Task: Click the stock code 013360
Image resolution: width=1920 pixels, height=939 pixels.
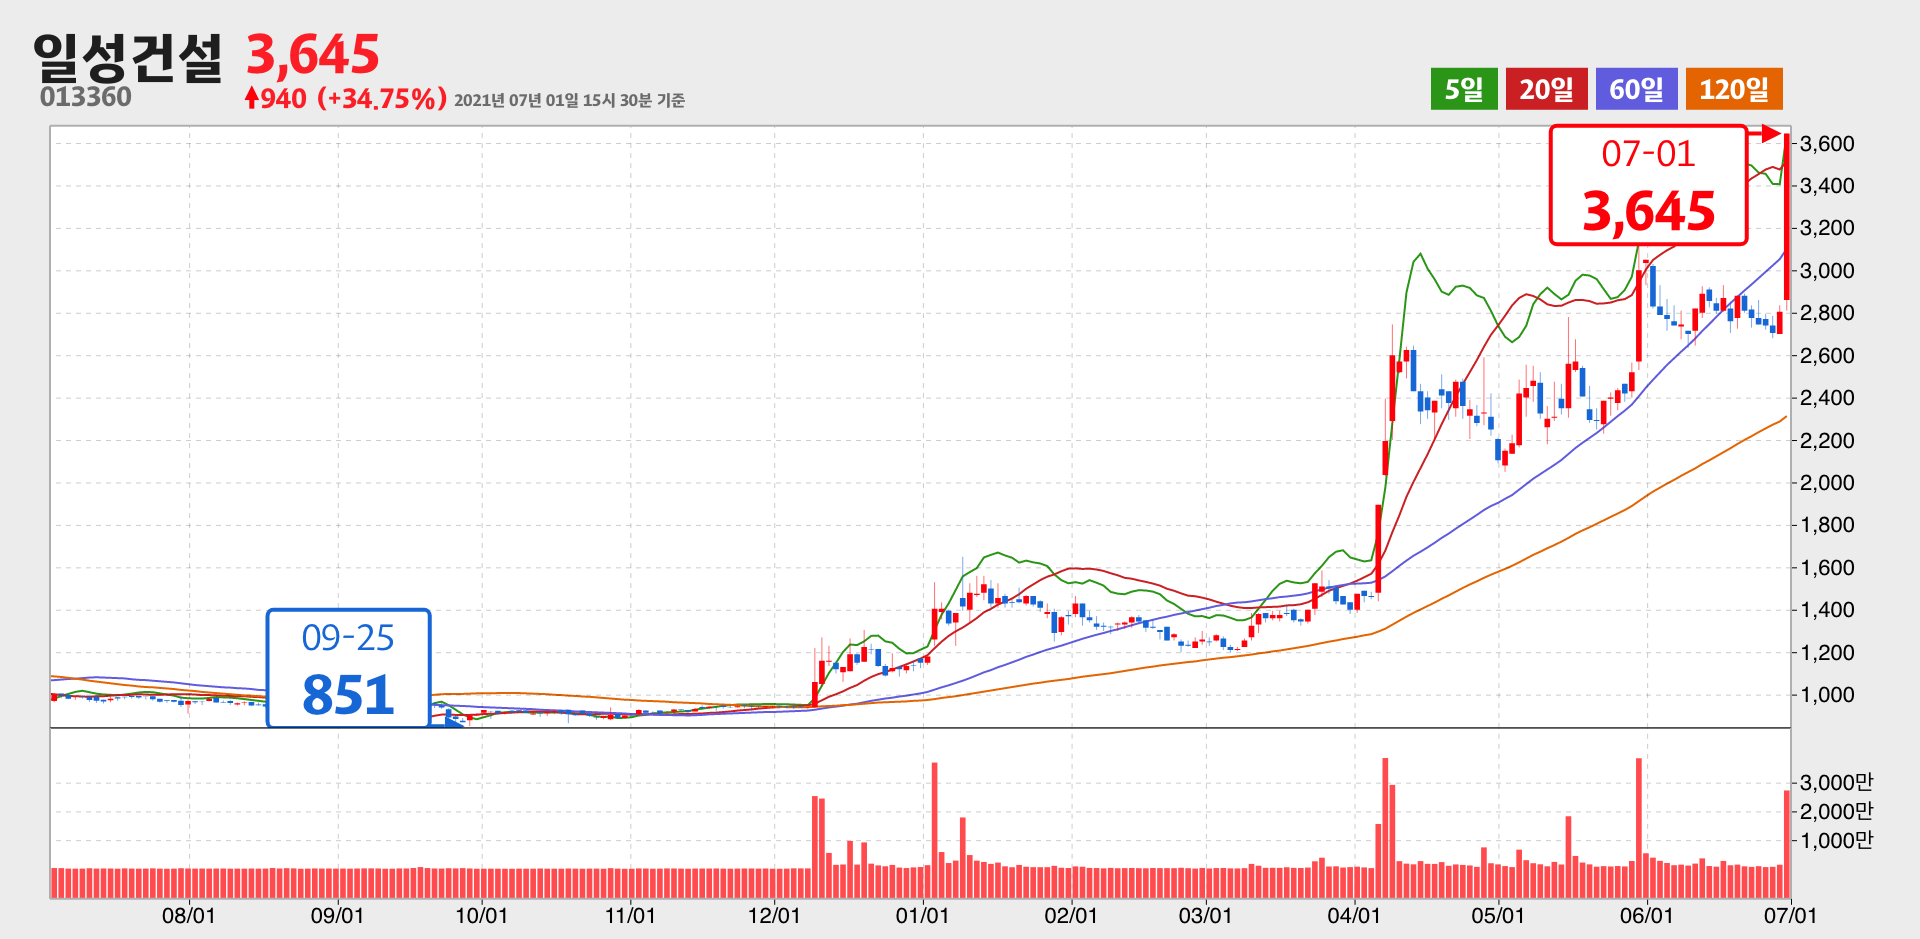Action: (x=86, y=97)
